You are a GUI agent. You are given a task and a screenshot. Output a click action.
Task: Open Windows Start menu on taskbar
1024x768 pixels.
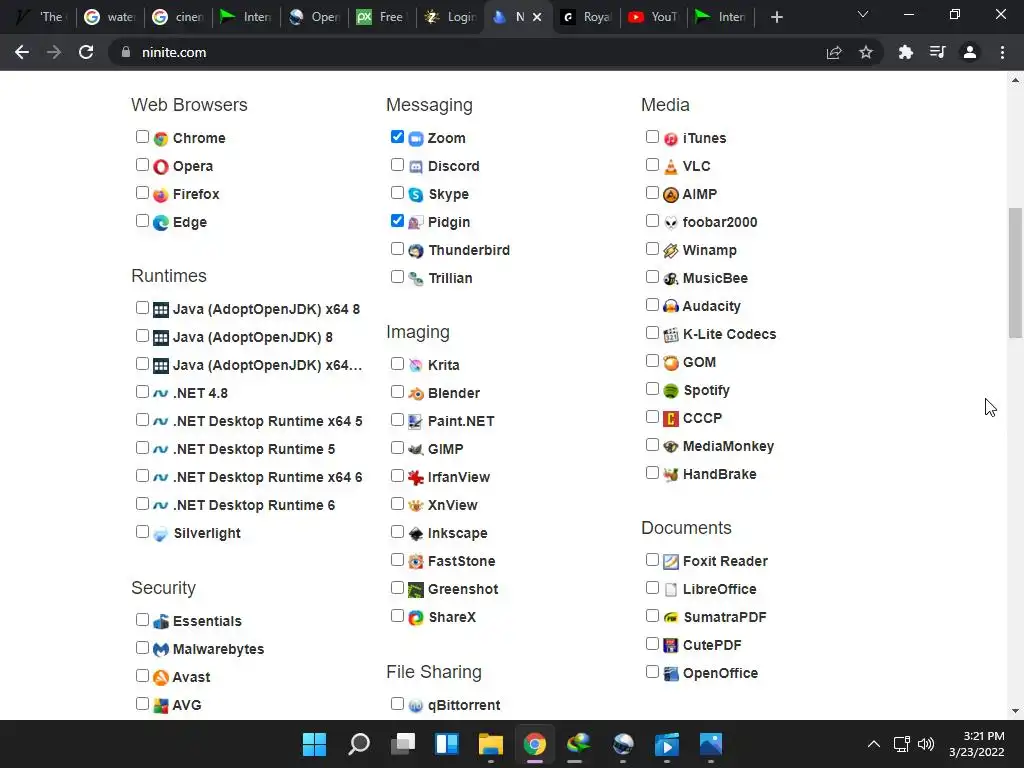[314, 744]
